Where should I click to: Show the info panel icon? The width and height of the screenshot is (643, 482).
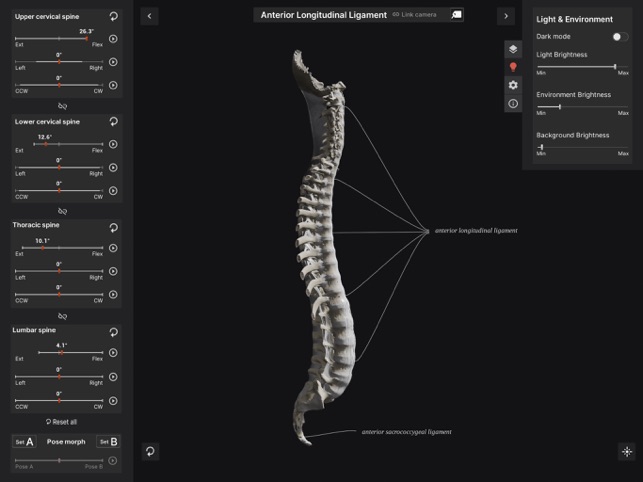tap(513, 103)
